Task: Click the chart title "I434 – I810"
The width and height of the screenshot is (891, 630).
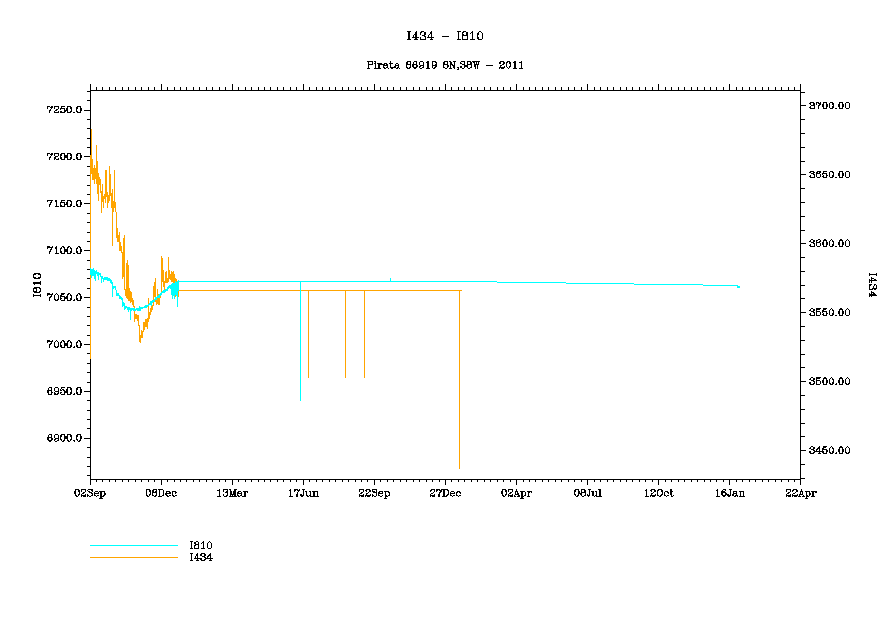Action: (x=445, y=36)
